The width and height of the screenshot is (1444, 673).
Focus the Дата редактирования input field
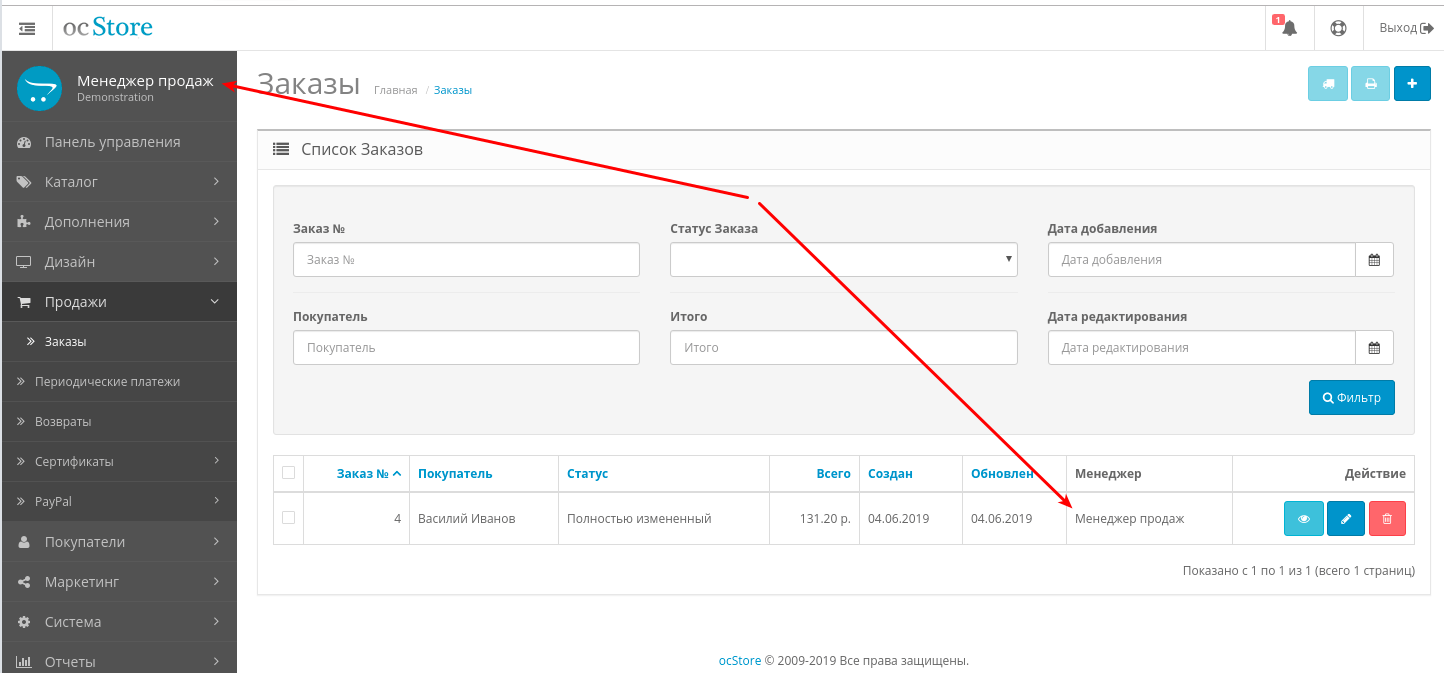pyautogui.click(x=1202, y=348)
